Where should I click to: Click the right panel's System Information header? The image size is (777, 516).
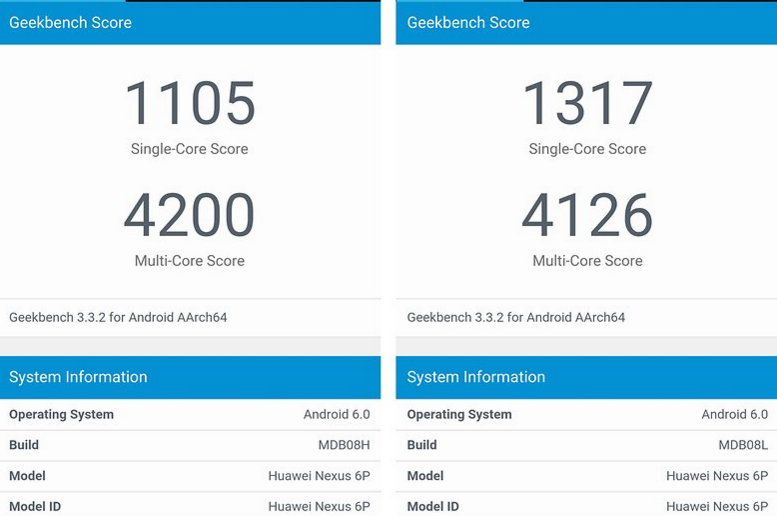(x=586, y=377)
